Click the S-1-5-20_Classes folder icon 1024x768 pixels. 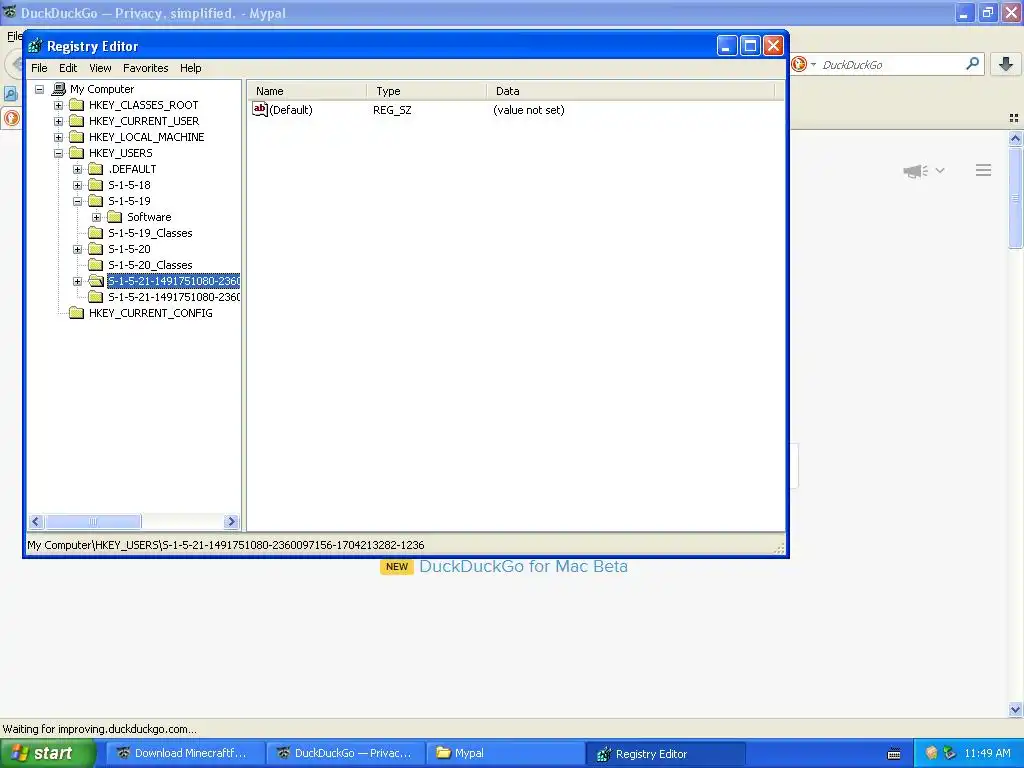click(95, 264)
